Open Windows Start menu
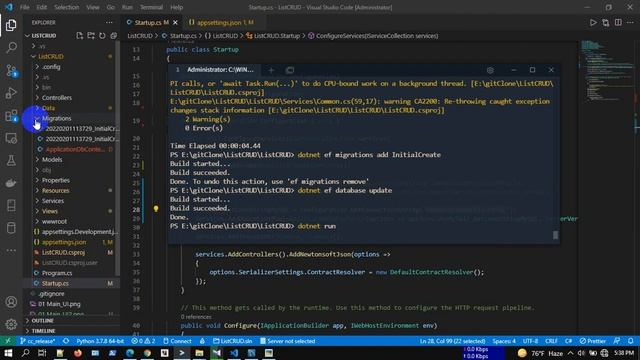 pyautogui.click(x=8, y=353)
